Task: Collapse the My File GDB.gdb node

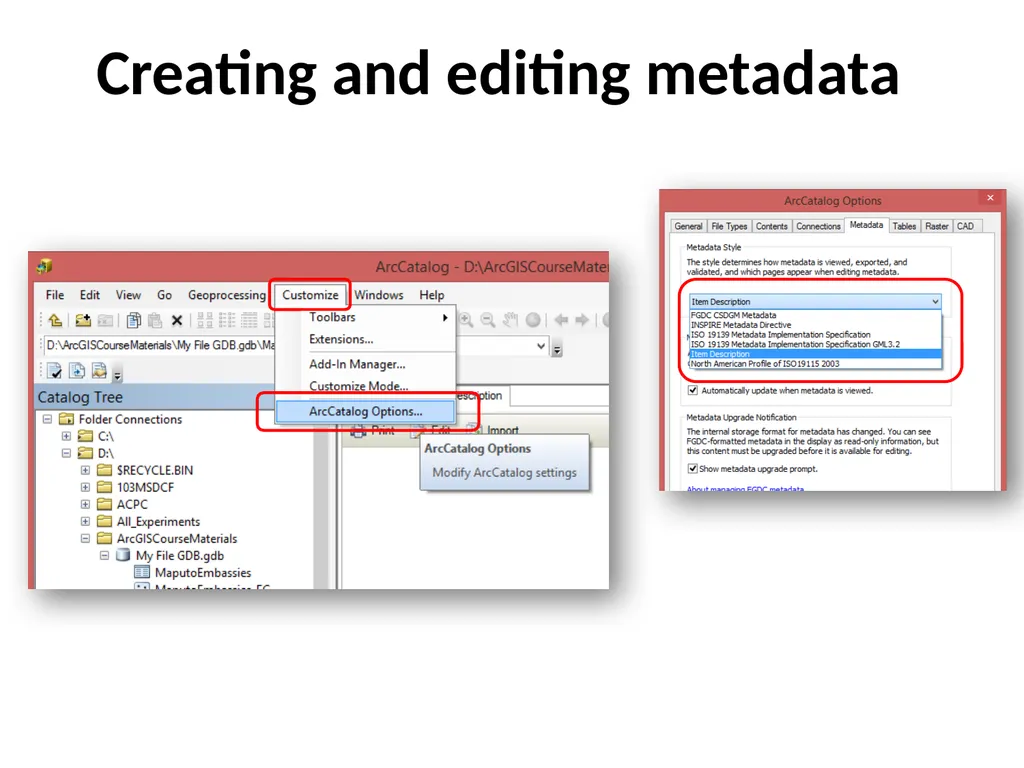Action: pyautogui.click(x=104, y=555)
